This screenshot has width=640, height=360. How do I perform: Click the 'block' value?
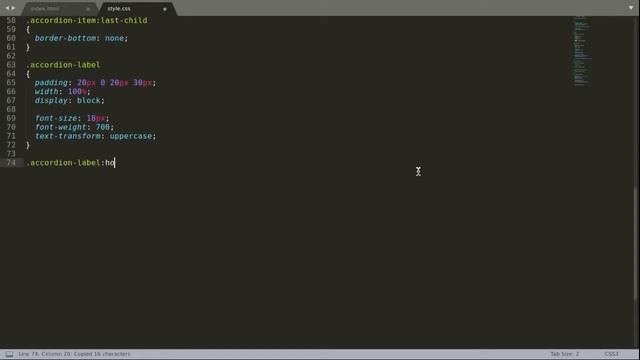coord(89,100)
